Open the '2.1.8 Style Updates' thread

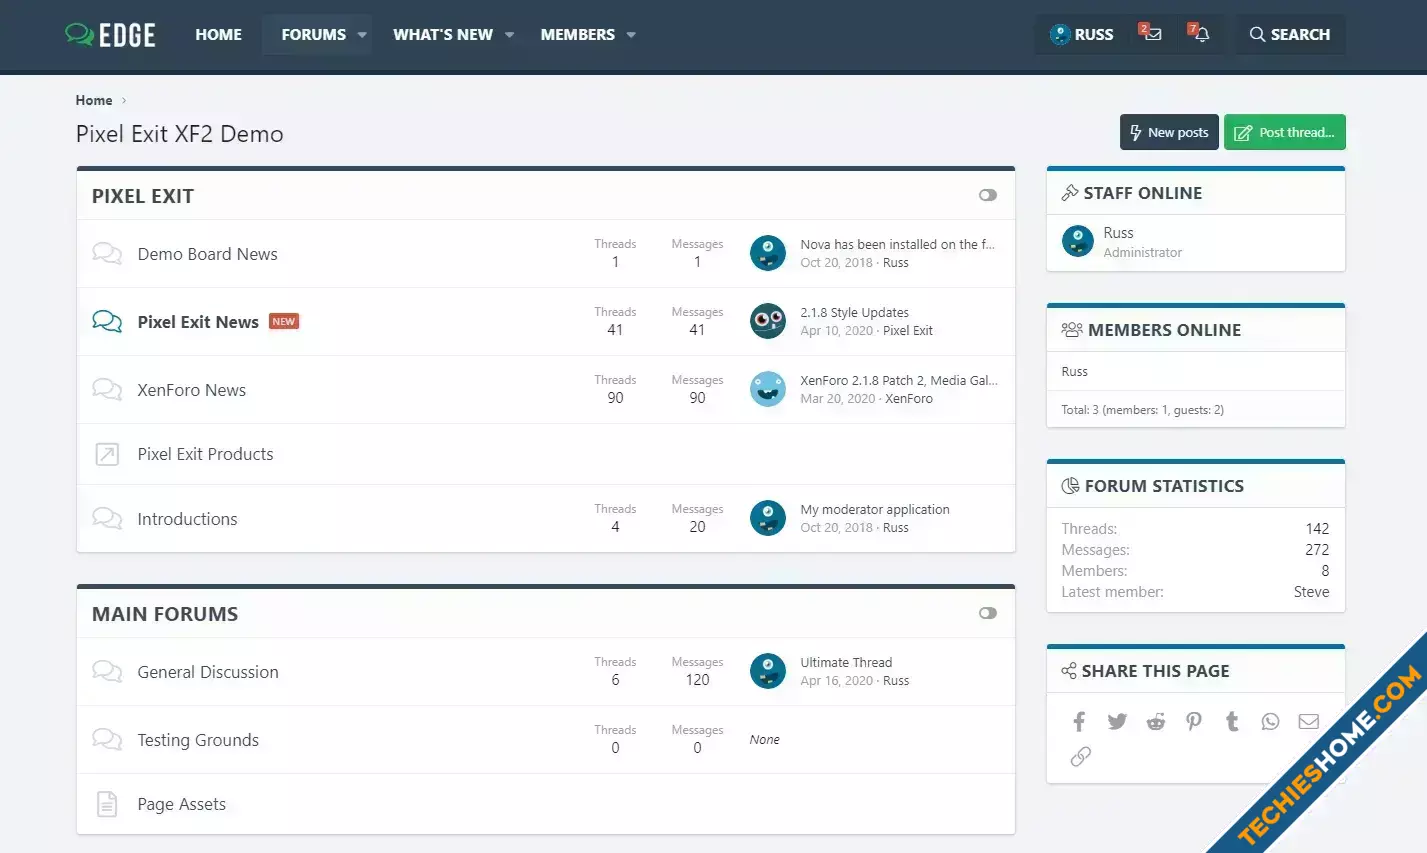854,312
